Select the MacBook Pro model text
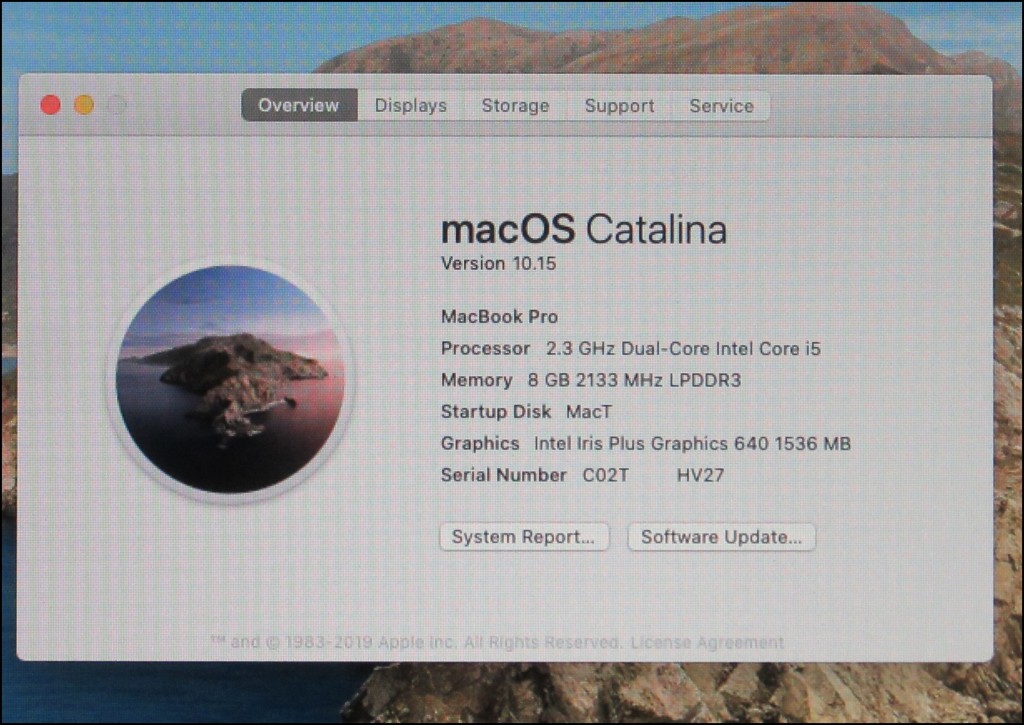The image size is (1024, 725). 500,317
